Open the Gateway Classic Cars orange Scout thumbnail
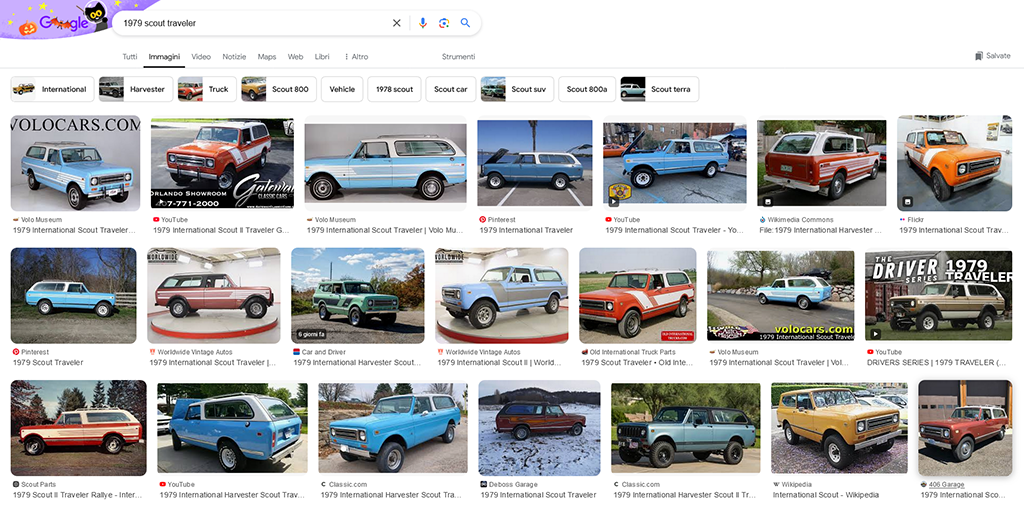The width and height of the screenshot is (1024, 506). (x=222, y=163)
